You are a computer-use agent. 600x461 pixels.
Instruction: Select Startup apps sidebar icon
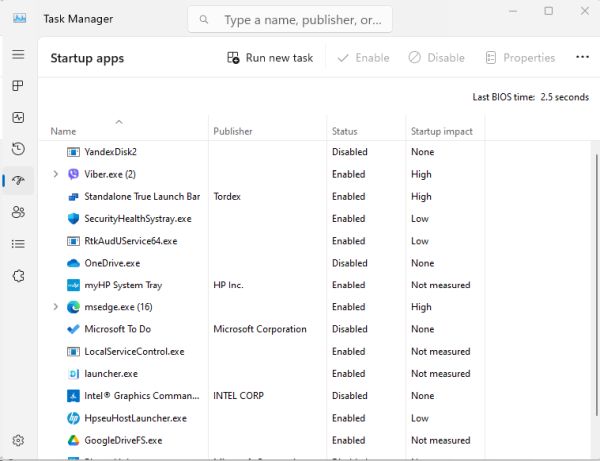pos(18,180)
